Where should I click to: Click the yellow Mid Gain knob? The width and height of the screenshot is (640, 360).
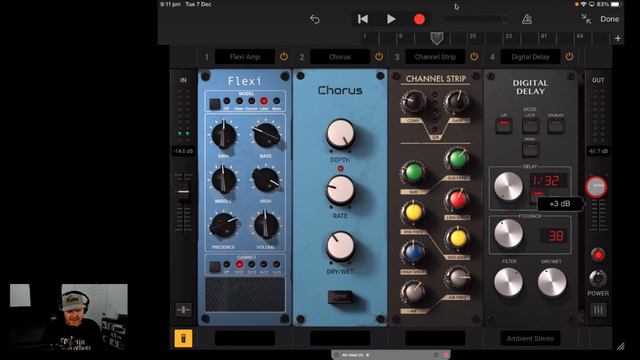click(x=457, y=239)
